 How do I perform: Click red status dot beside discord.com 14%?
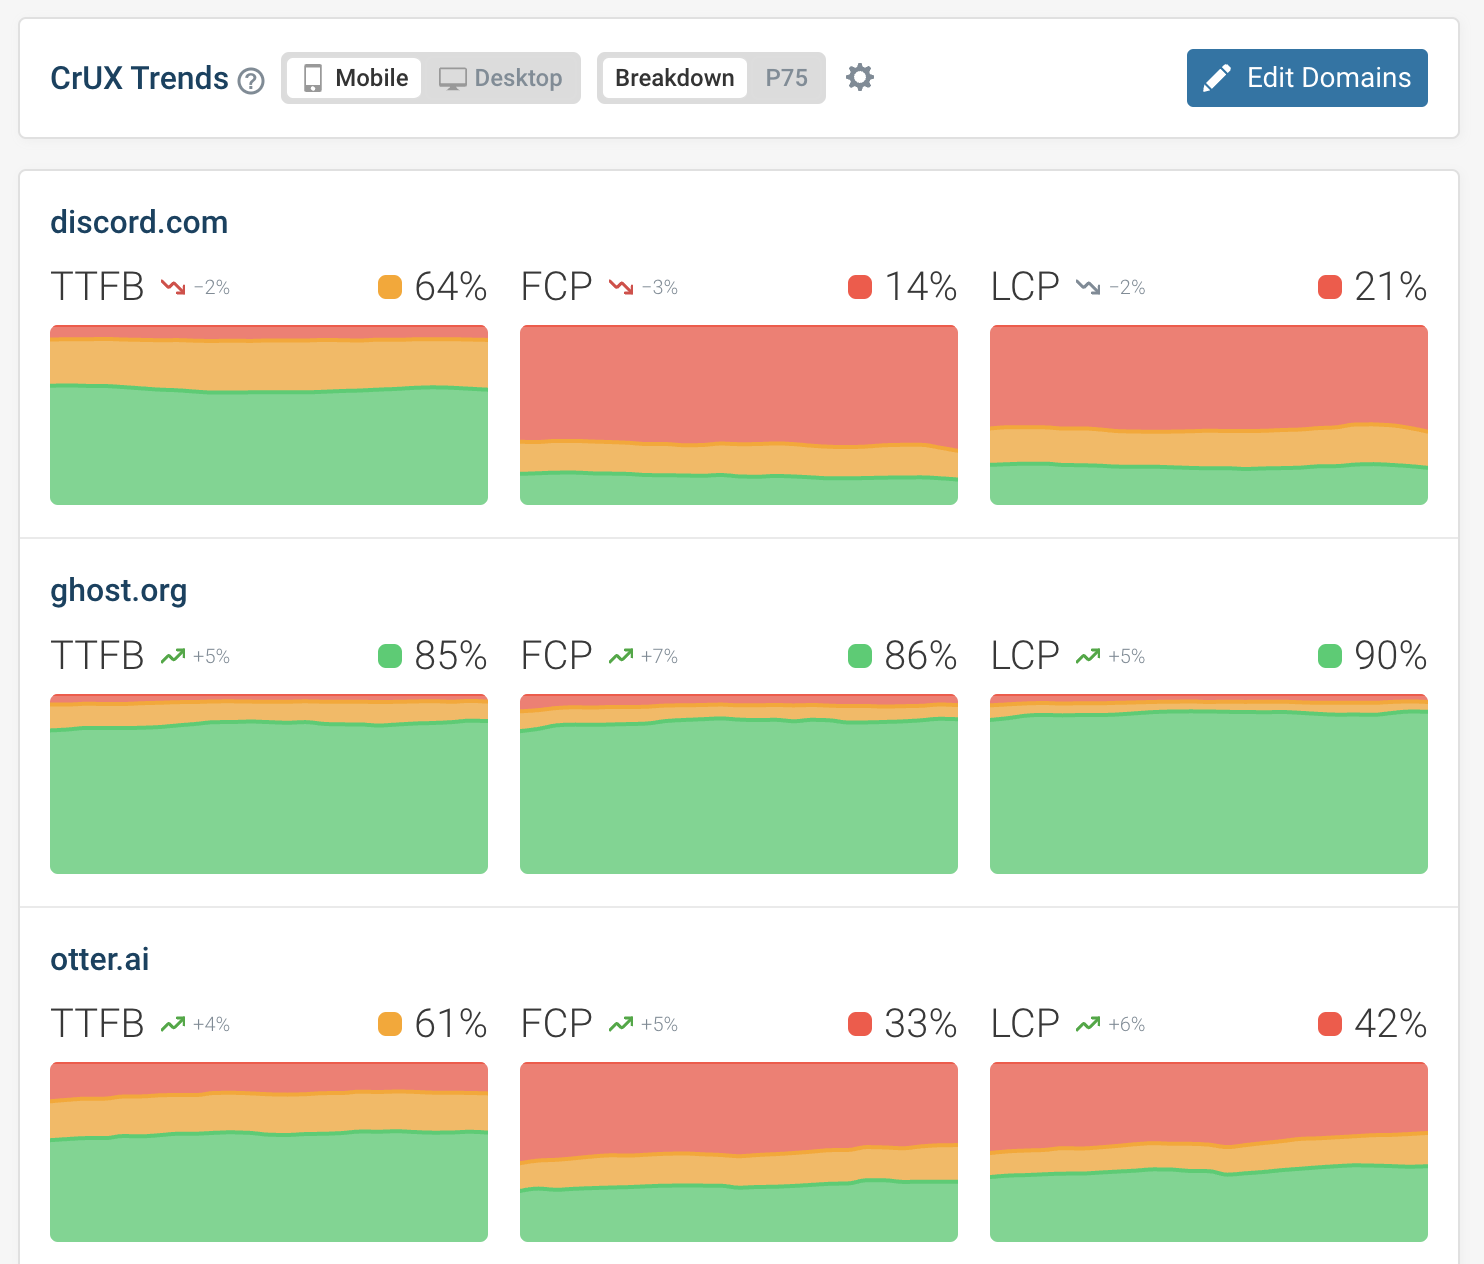pos(860,287)
